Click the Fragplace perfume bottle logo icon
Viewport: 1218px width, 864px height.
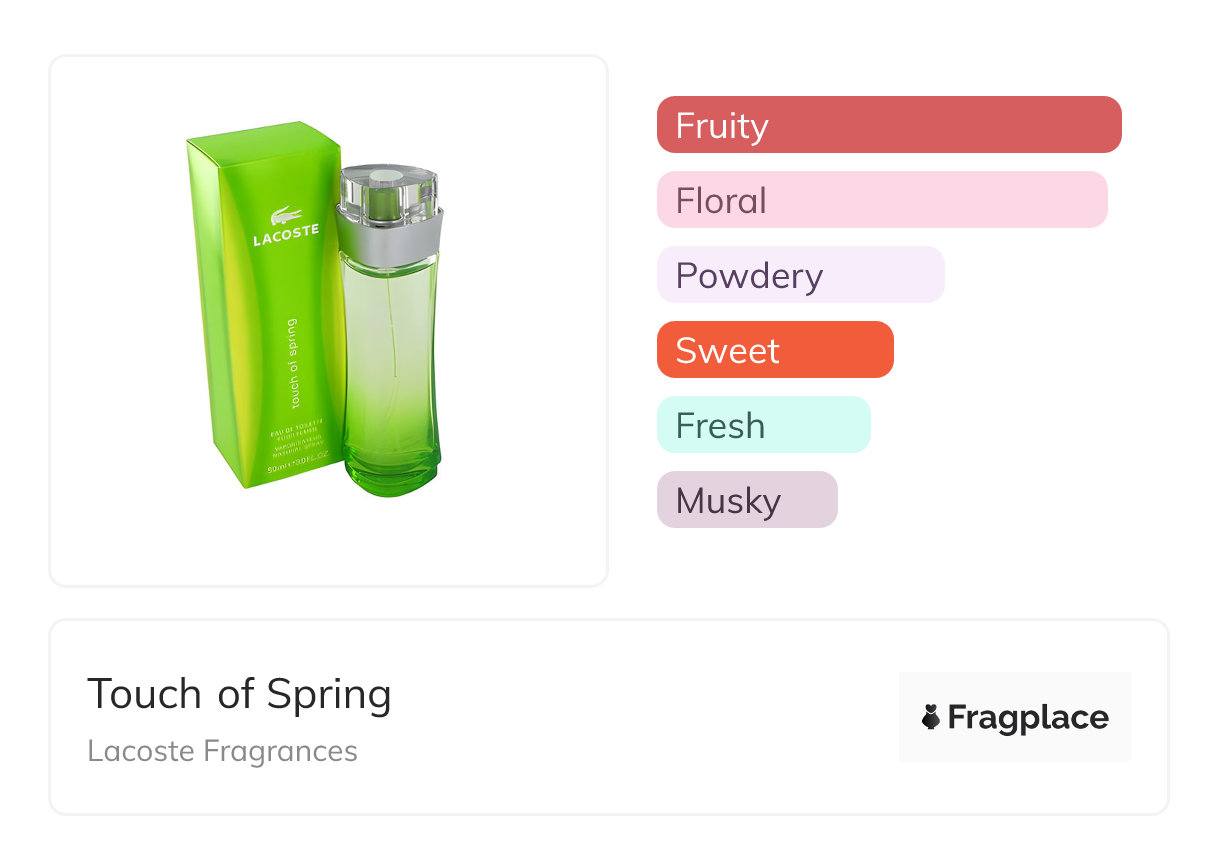(x=931, y=717)
